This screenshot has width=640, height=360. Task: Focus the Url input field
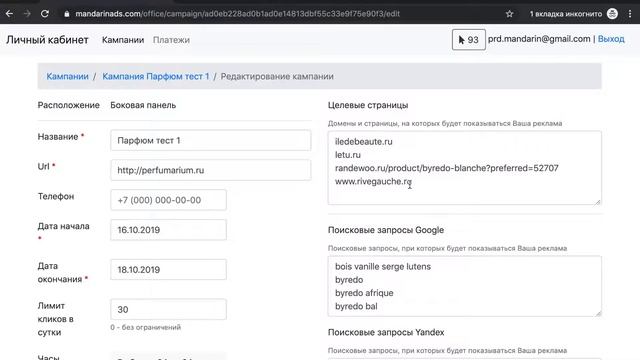point(211,170)
